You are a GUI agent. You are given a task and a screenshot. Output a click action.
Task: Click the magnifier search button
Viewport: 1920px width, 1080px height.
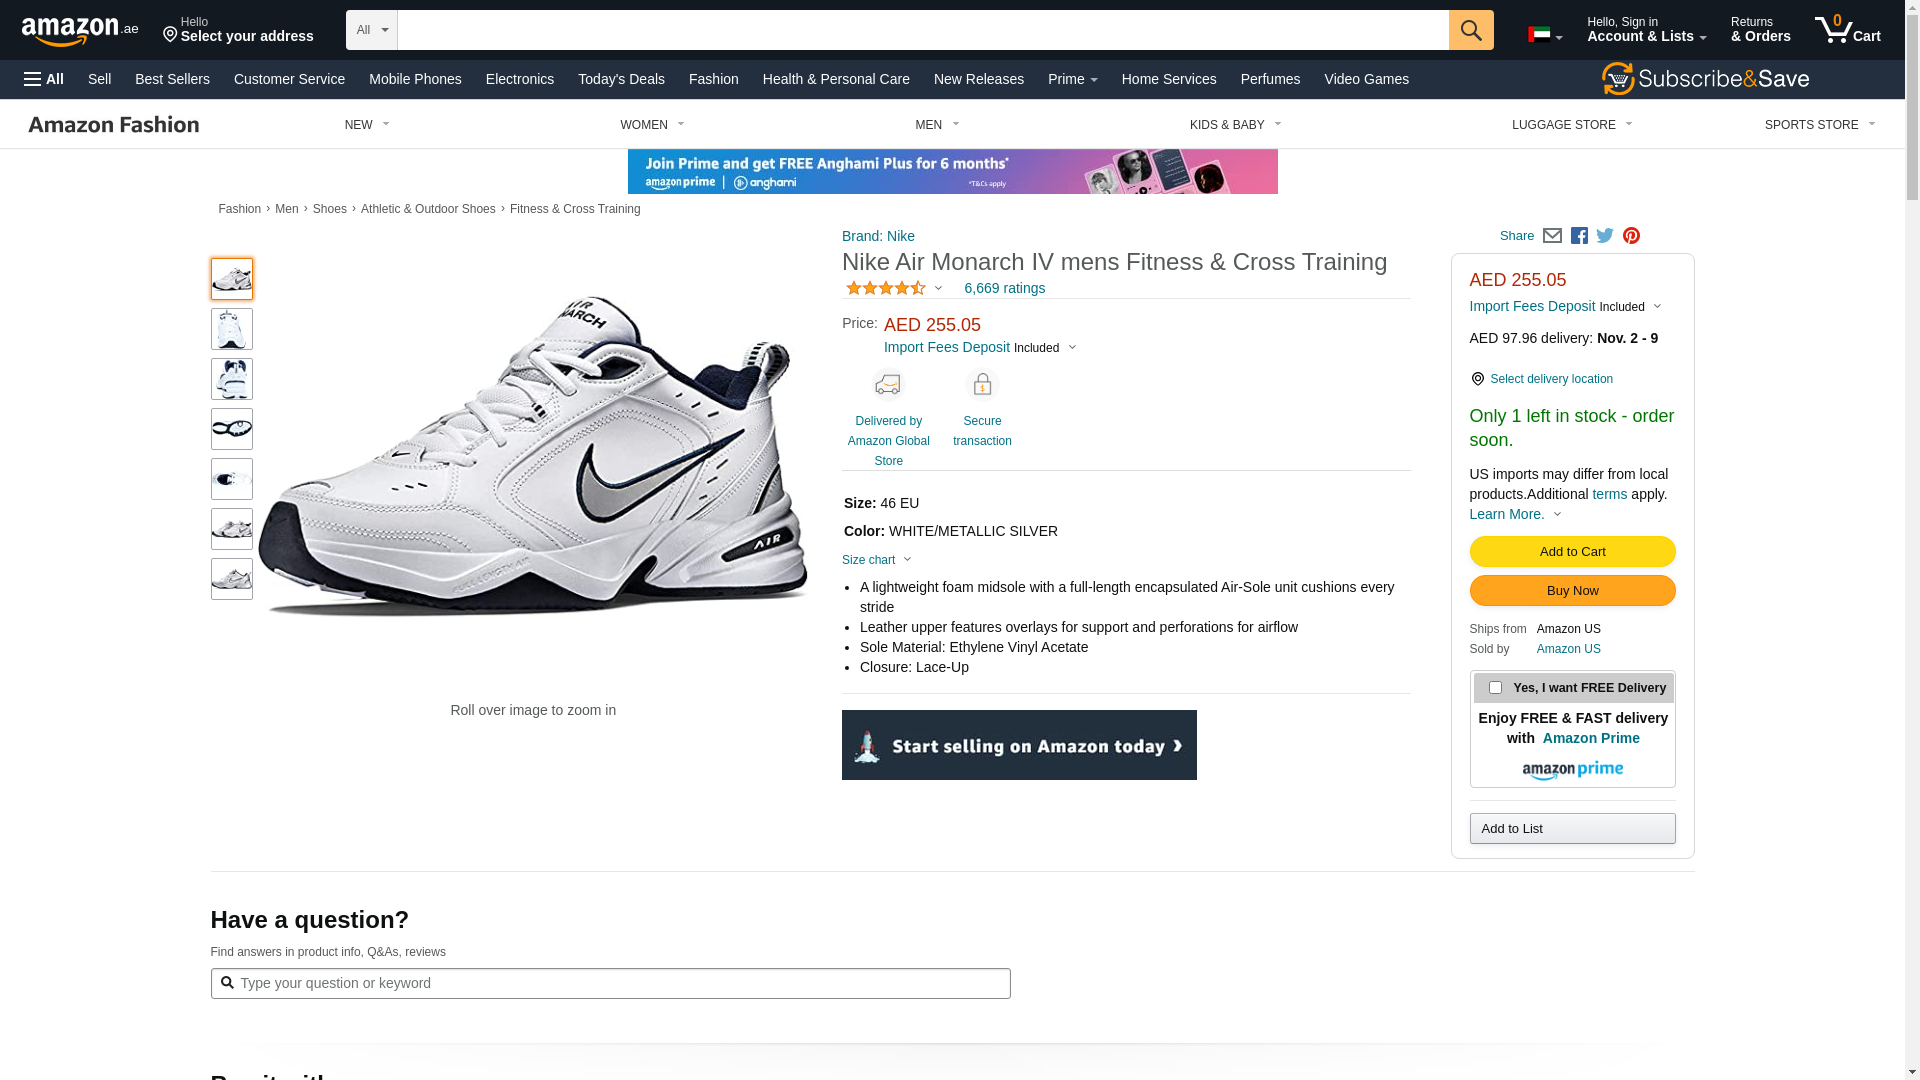(x=1470, y=30)
